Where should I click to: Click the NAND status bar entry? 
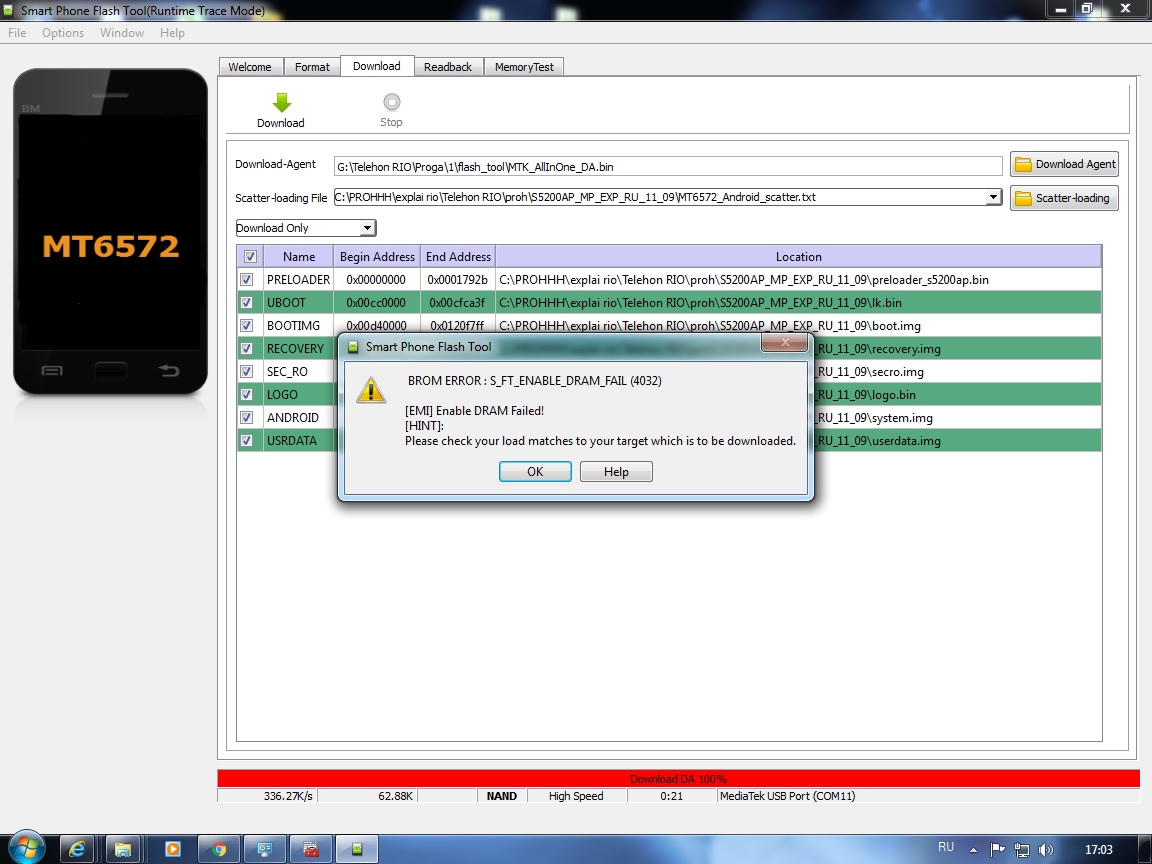[502, 796]
